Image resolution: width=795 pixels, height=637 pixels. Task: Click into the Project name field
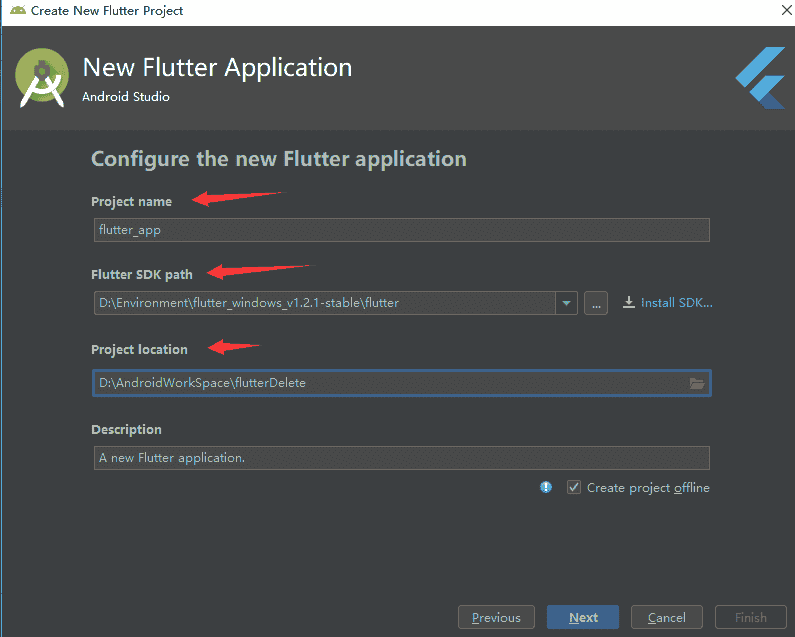pos(400,230)
